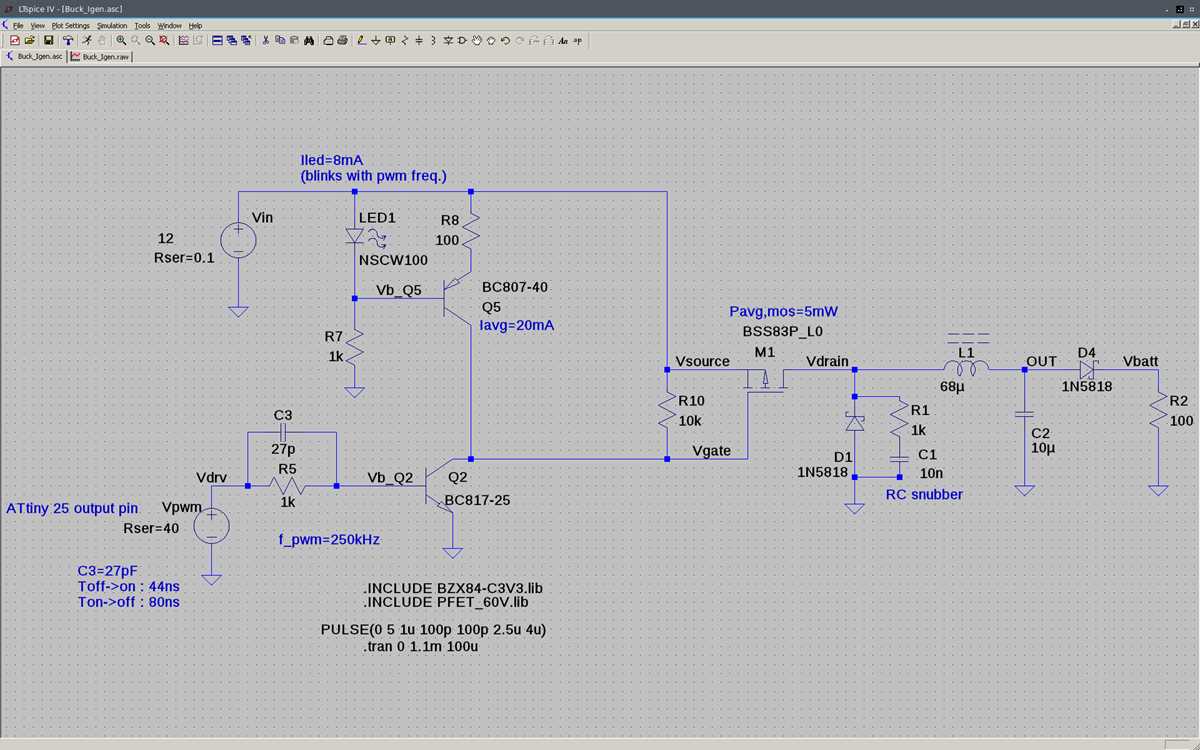Open the Component gate icon
Image resolution: width=1200 pixels, height=750 pixels.
pos(462,40)
